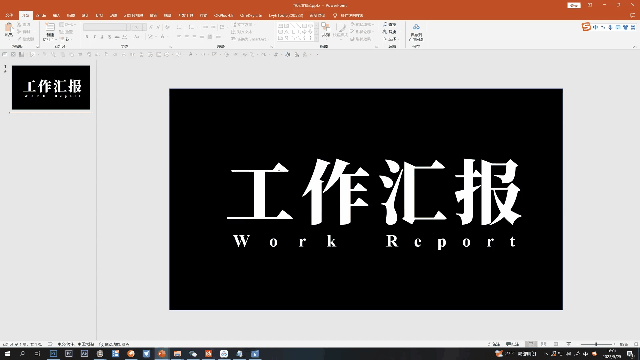Toggle Align Right paragraph button
Image resolution: width=640 pixels, height=360 pixels.
tap(194, 36)
